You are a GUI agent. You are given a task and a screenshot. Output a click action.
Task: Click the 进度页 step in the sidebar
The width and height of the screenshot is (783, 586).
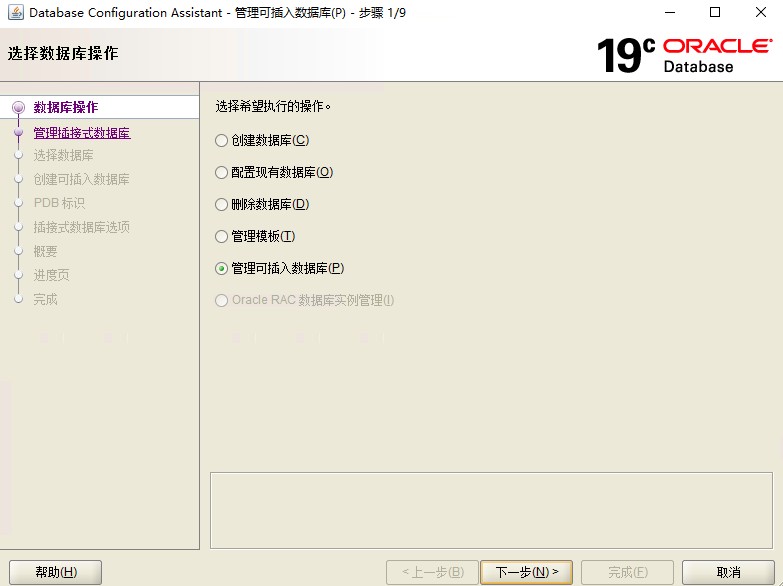pyautogui.click(x=51, y=275)
